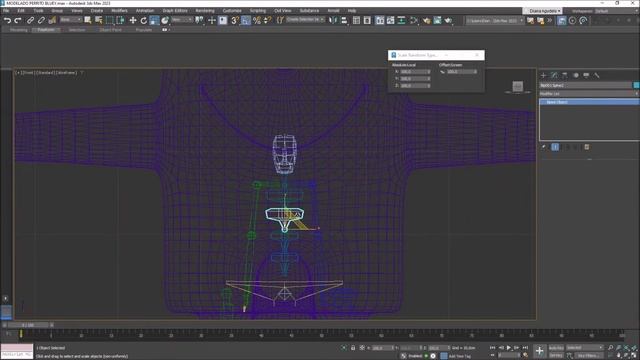Select the Link tool icon
Viewport: 640px width, 360px height.
pyautogui.click(x=30, y=20)
